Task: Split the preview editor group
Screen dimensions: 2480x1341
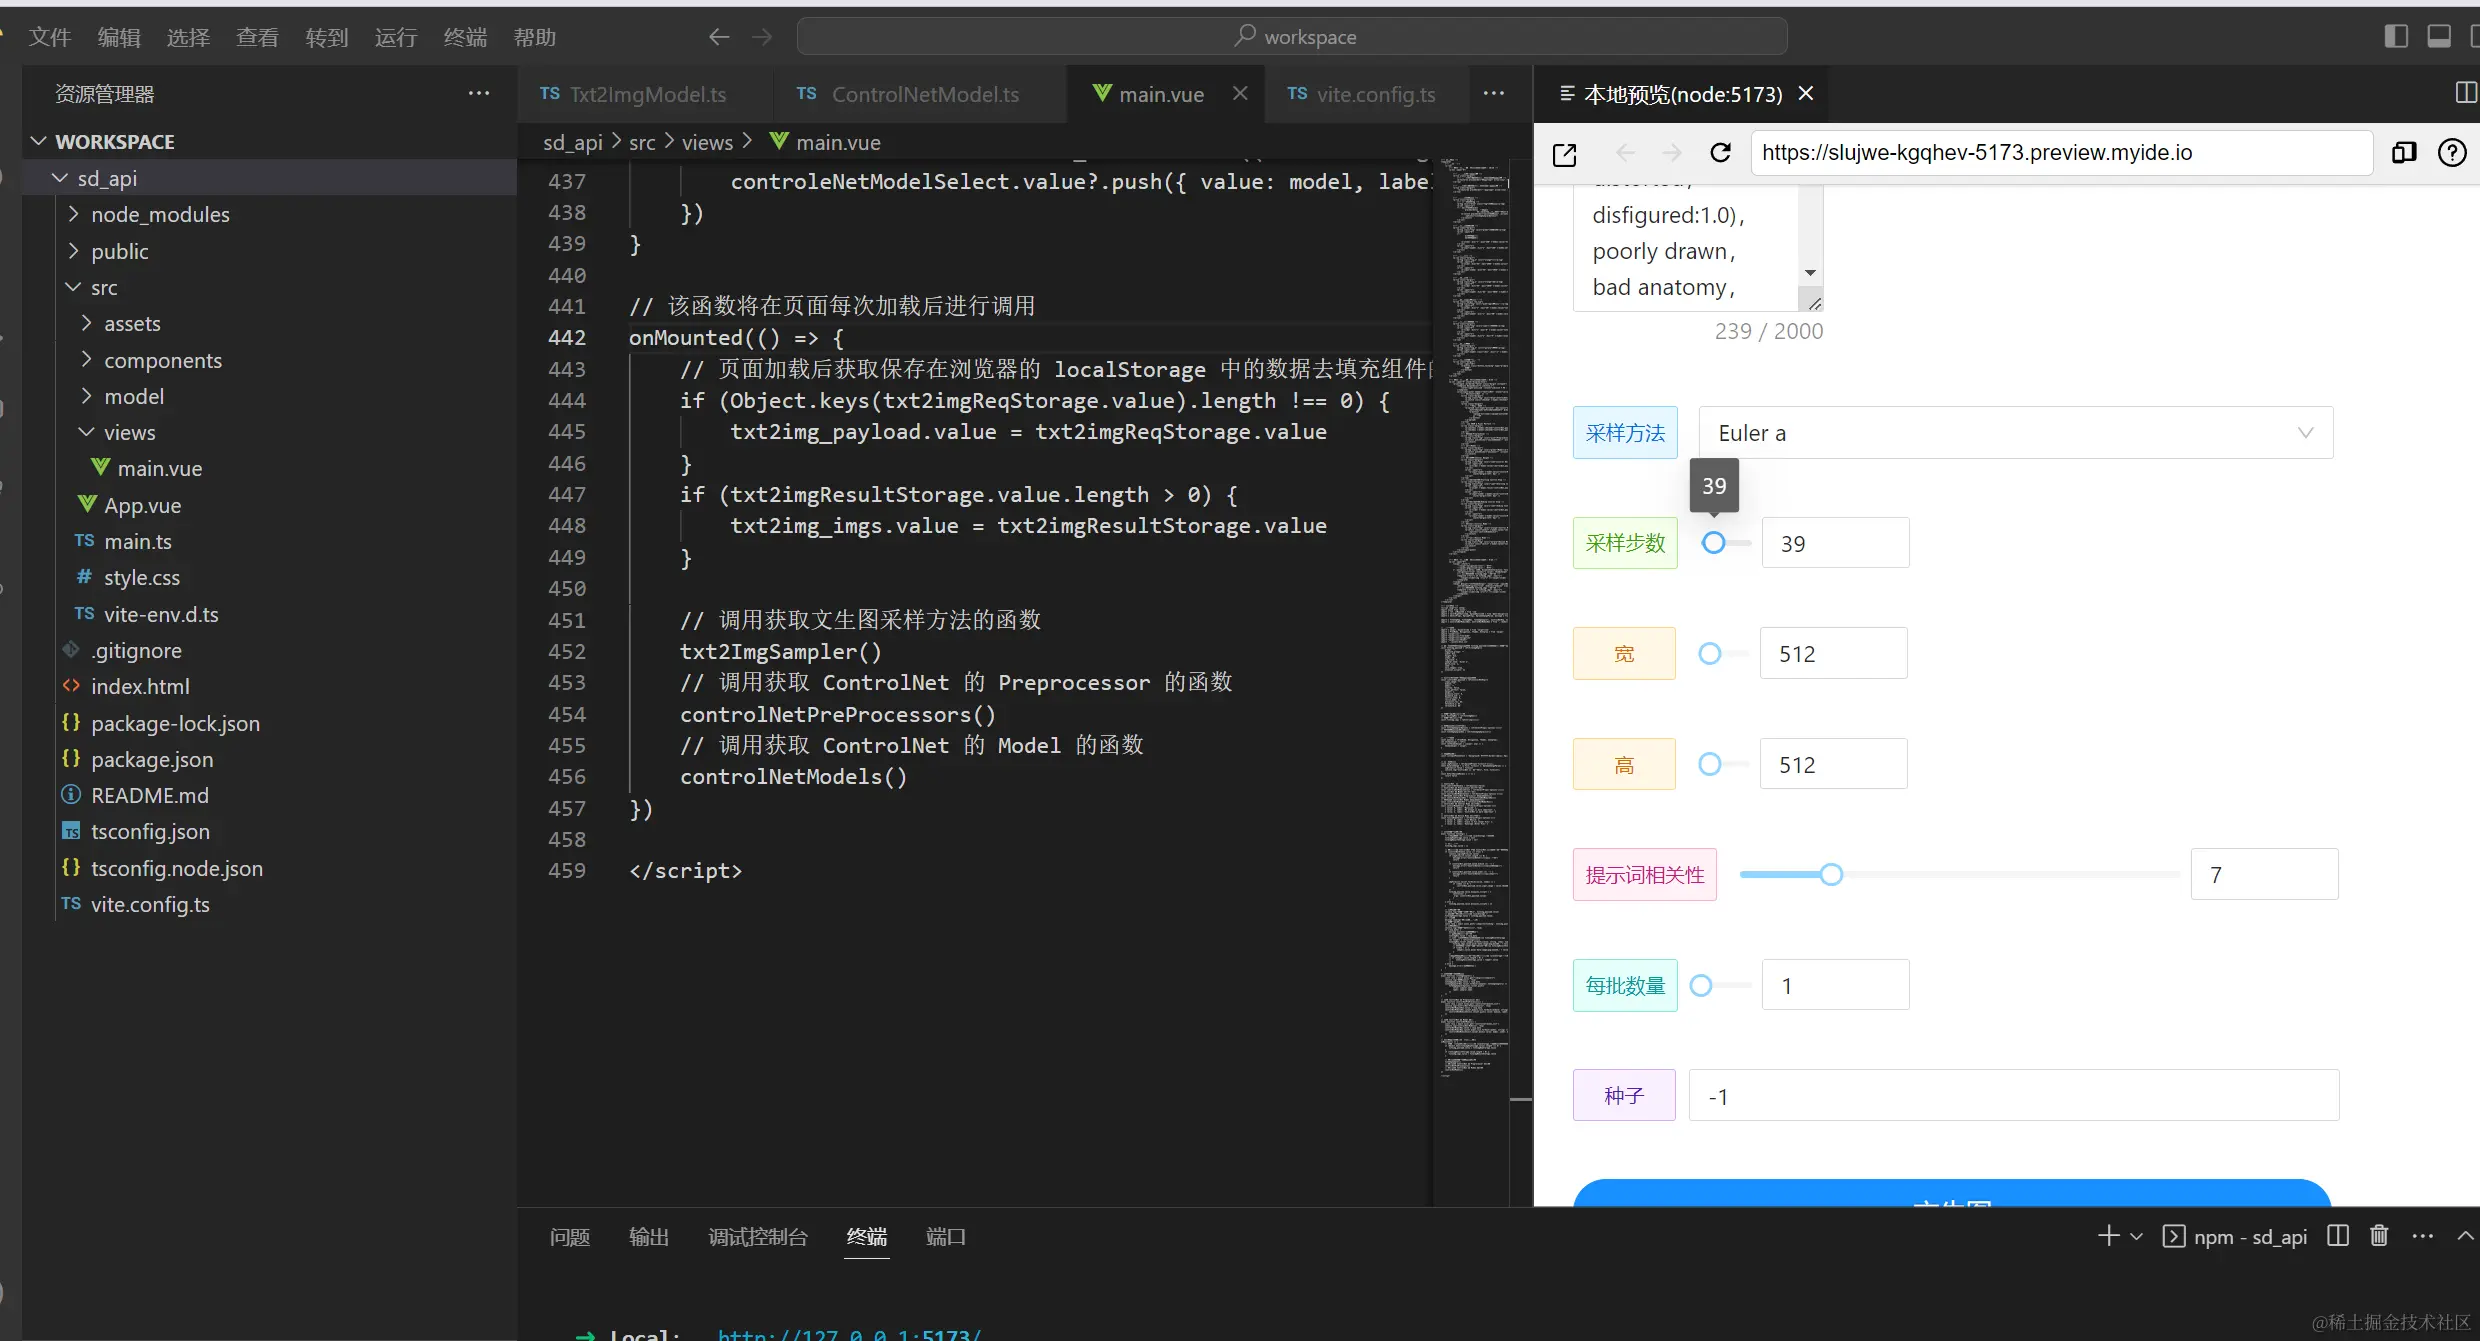Action: 2466,93
